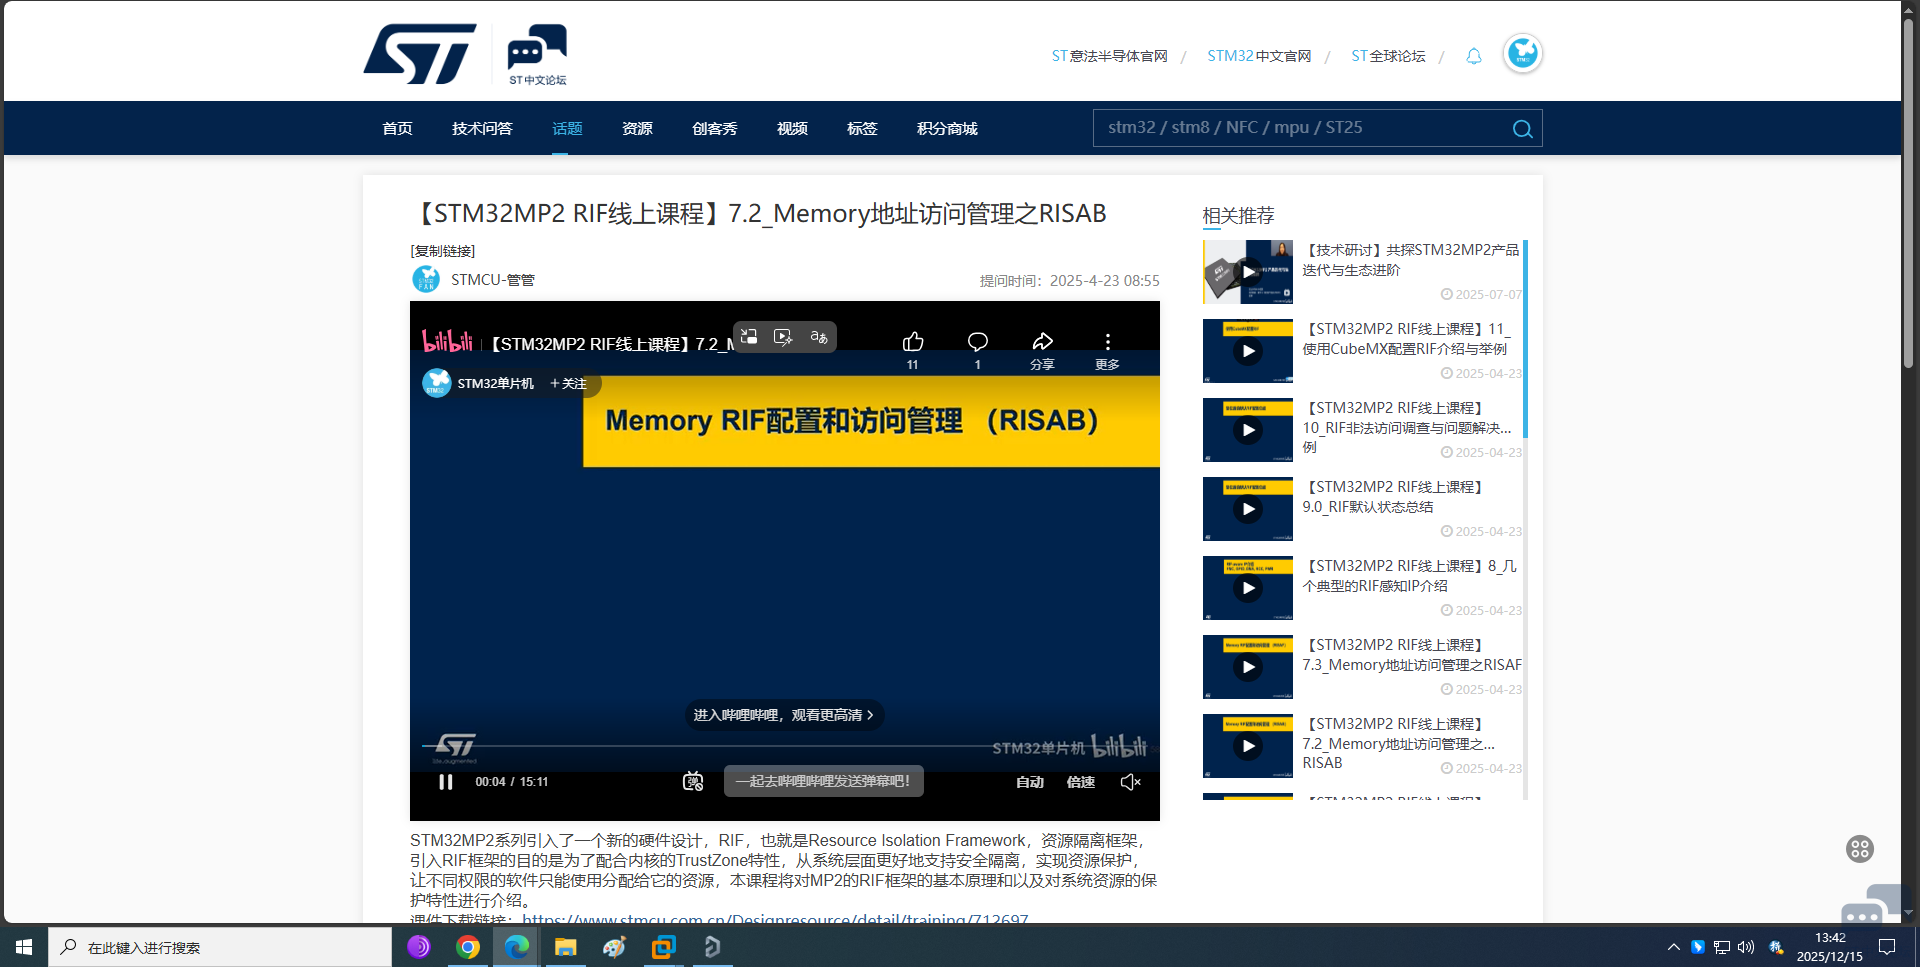This screenshot has width=1920, height=967.
Task: Click the STMCU-管管 author name
Action: coord(493,280)
